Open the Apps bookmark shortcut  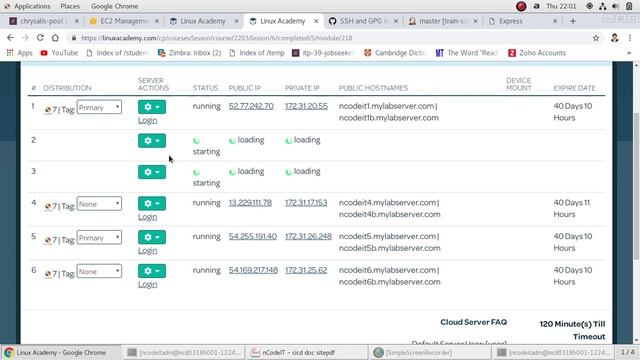(x=20, y=53)
